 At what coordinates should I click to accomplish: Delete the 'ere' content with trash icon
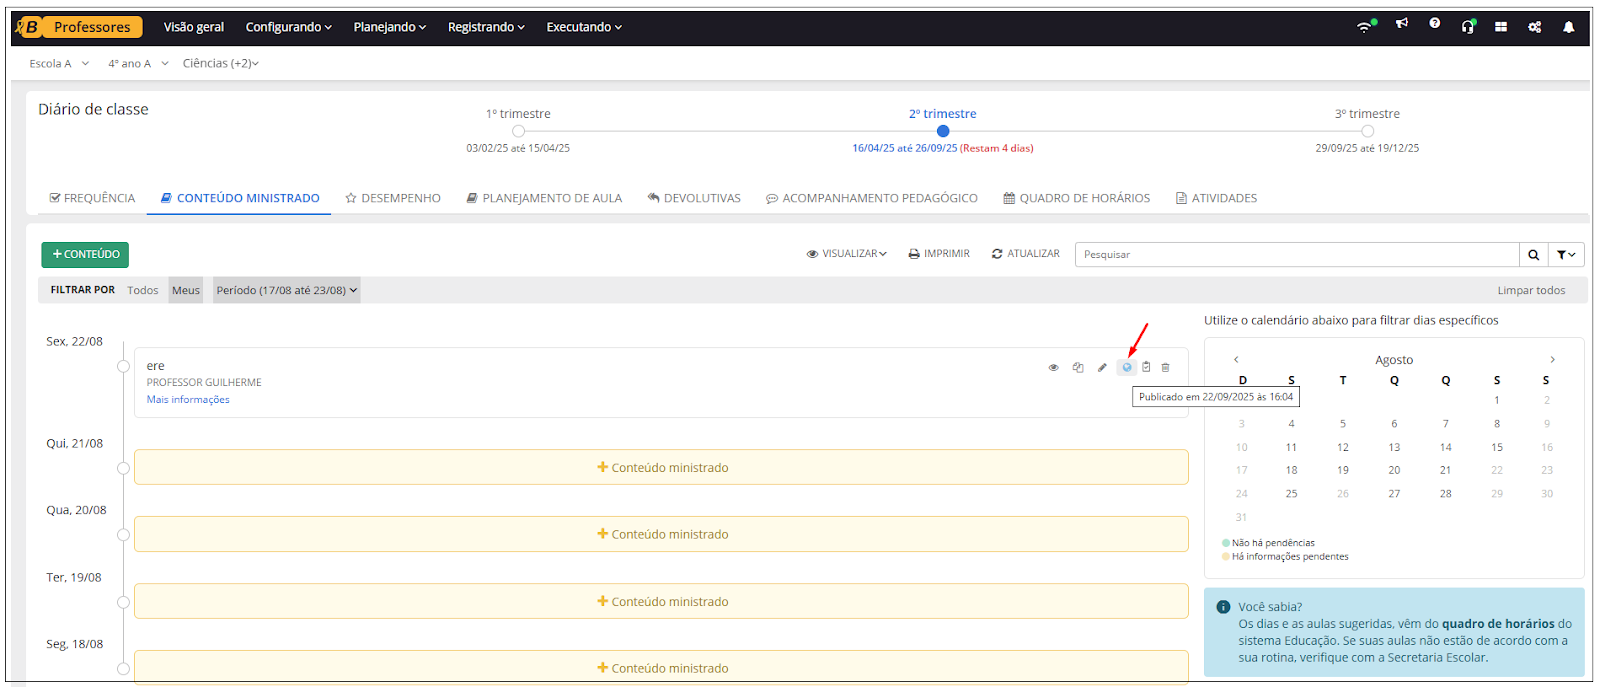[x=1166, y=367]
